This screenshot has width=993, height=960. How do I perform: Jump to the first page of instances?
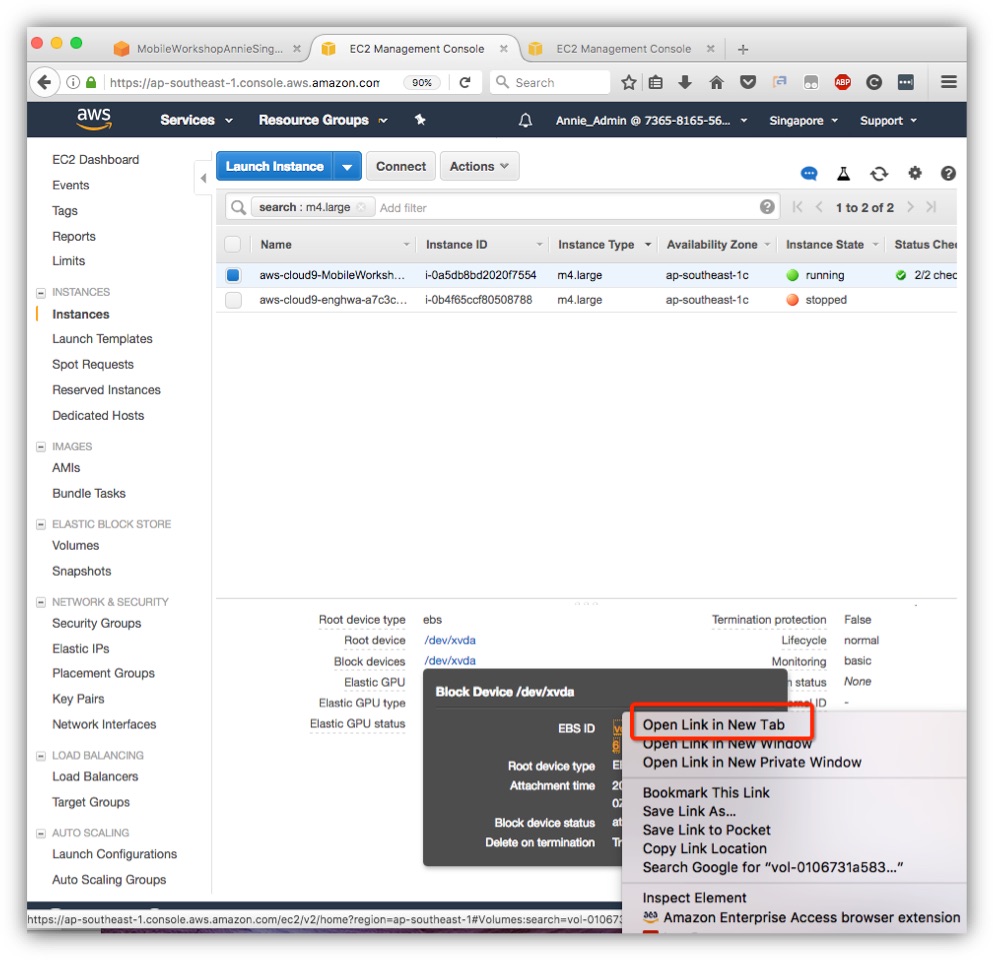797,207
